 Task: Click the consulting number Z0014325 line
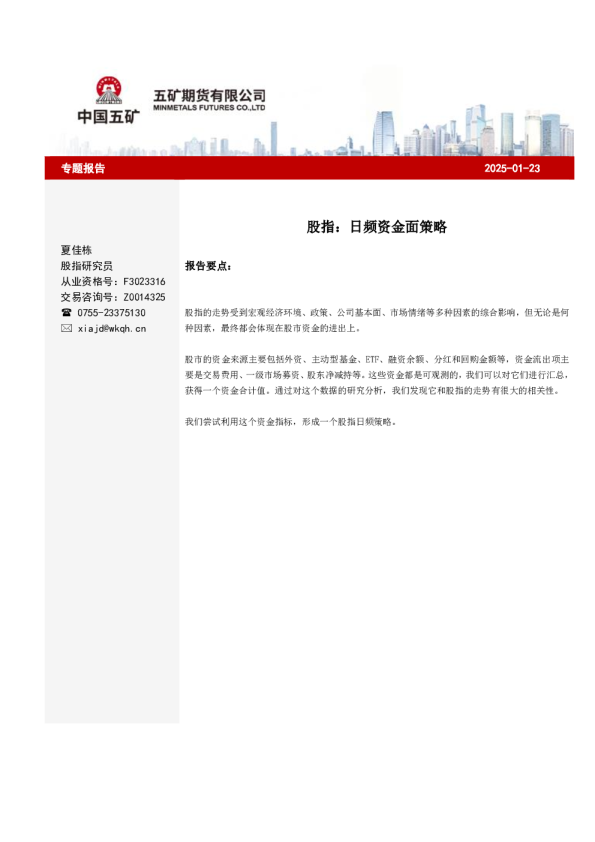tap(113, 297)
